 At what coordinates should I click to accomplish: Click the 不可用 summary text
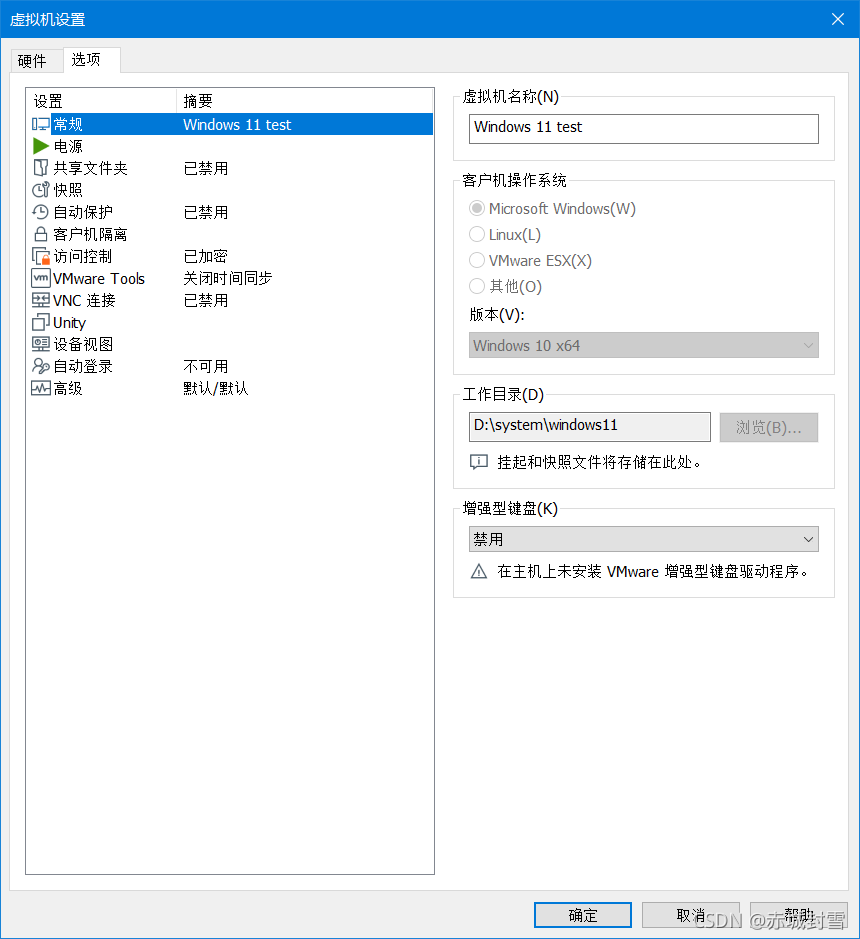205,366
